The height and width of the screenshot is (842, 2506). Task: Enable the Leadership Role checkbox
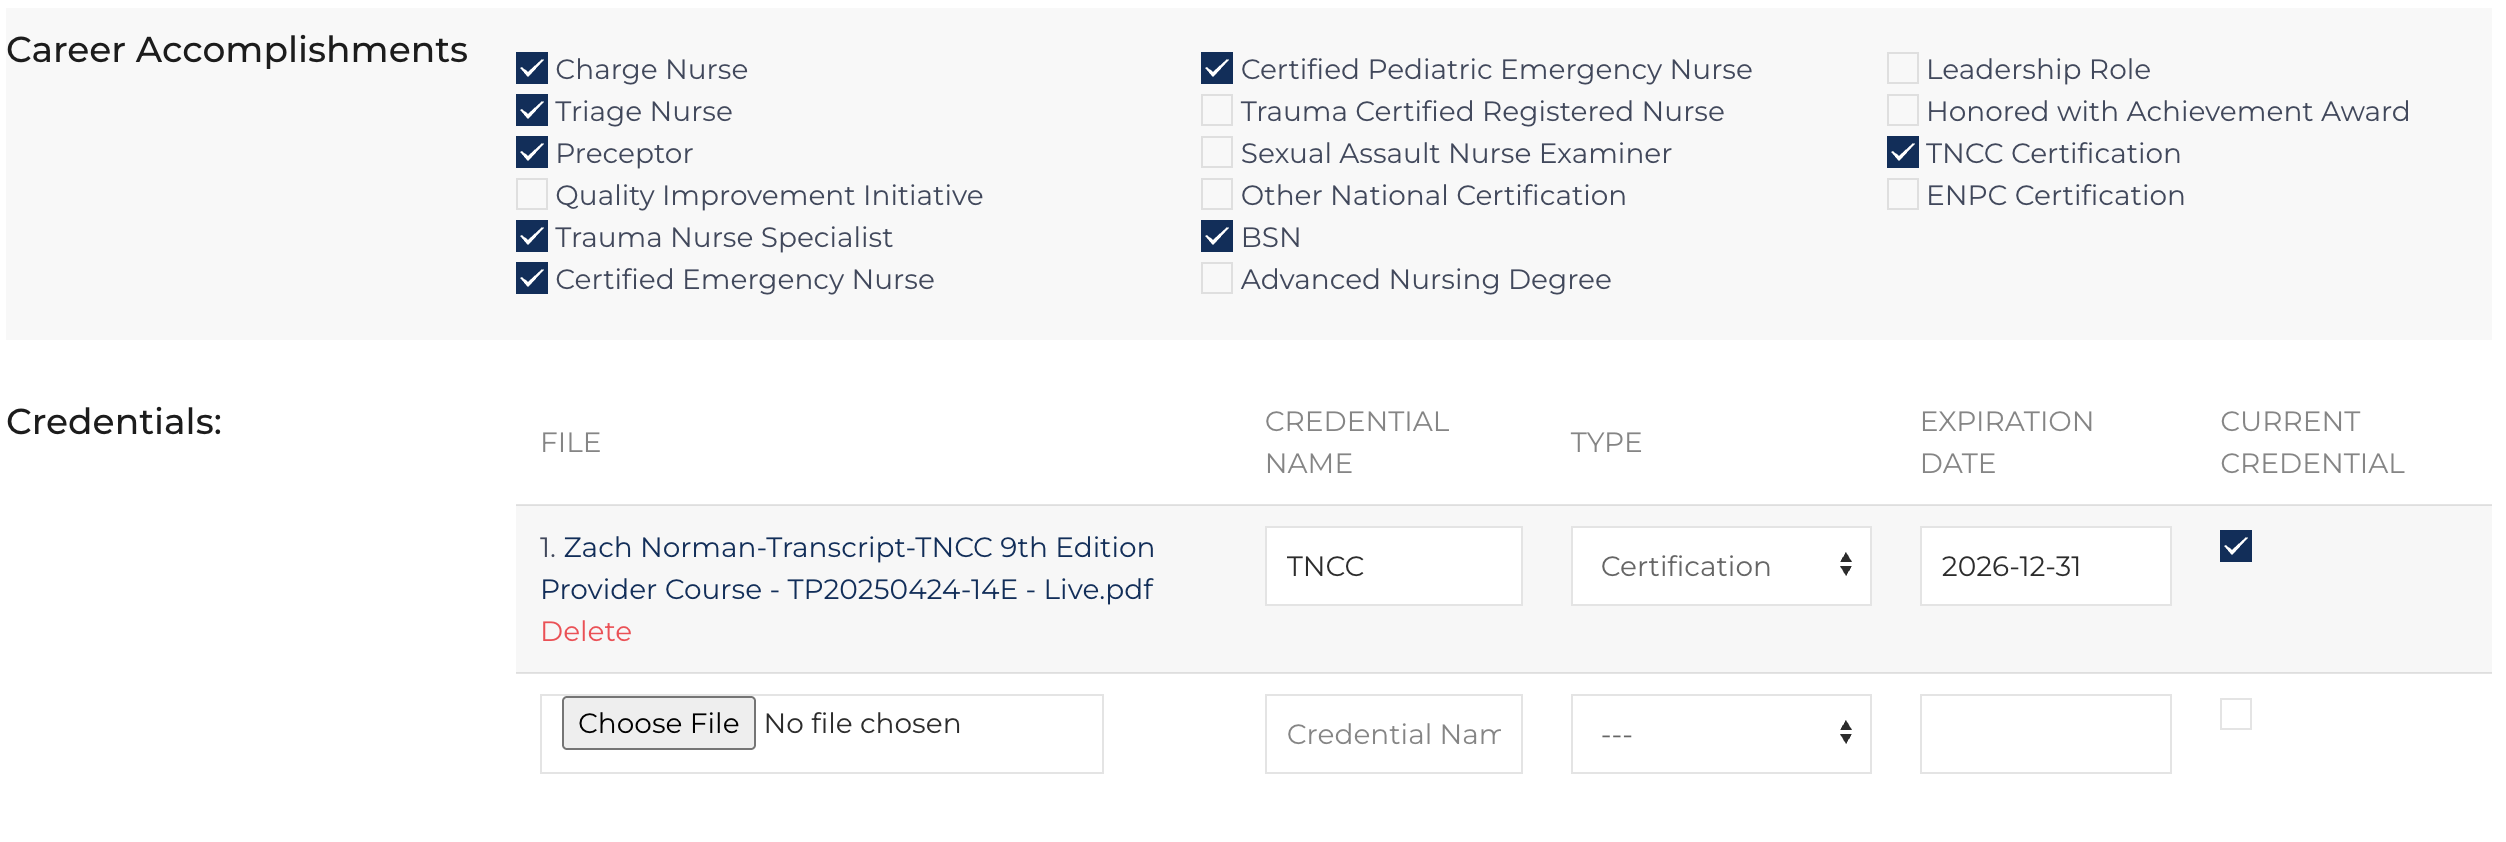pos(1902,69)
